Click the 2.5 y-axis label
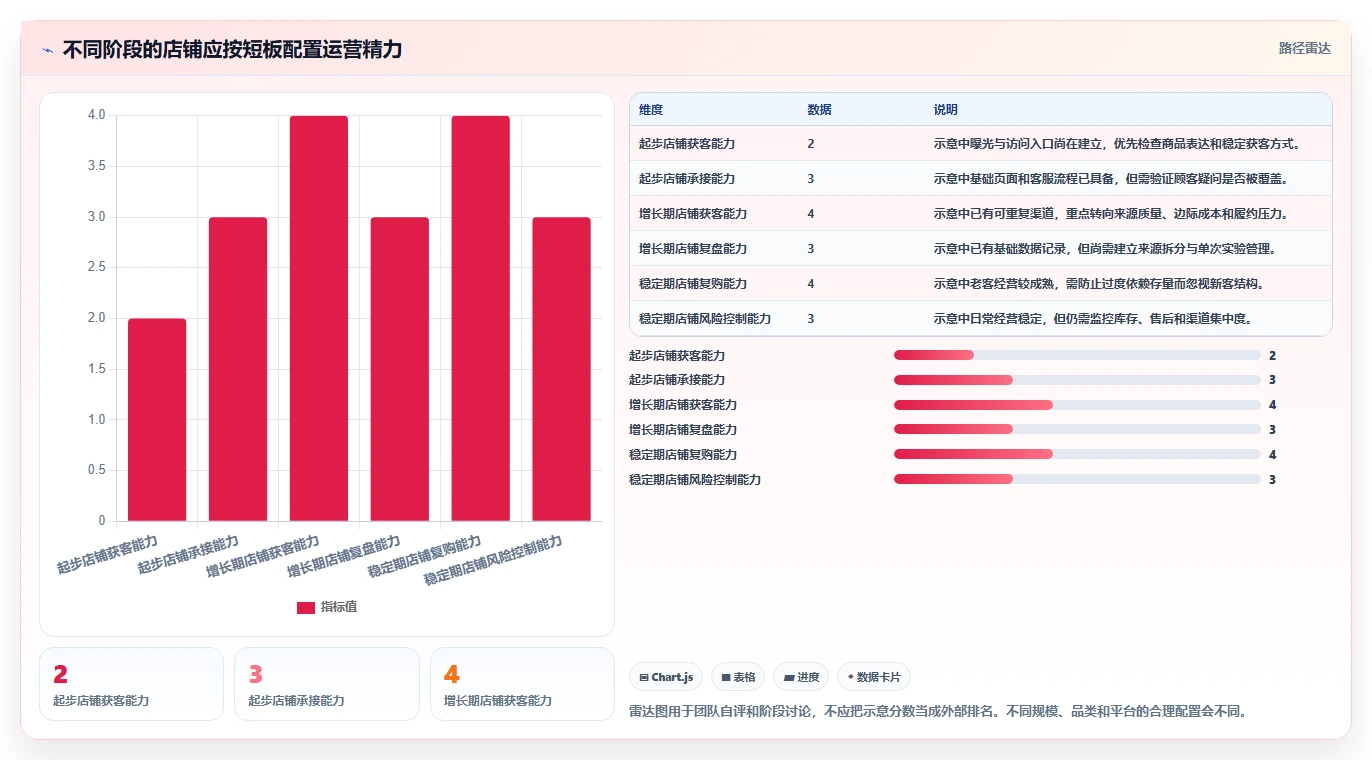Screen dimensions: 1372x760 [x=96, y=267]
